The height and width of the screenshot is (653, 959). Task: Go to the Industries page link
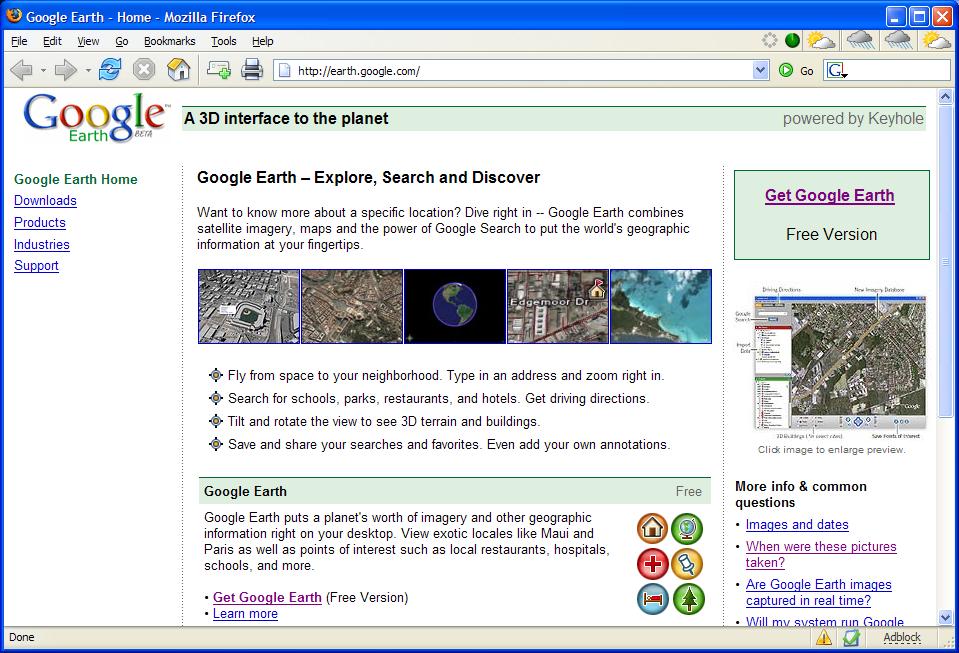click(42, 245)
